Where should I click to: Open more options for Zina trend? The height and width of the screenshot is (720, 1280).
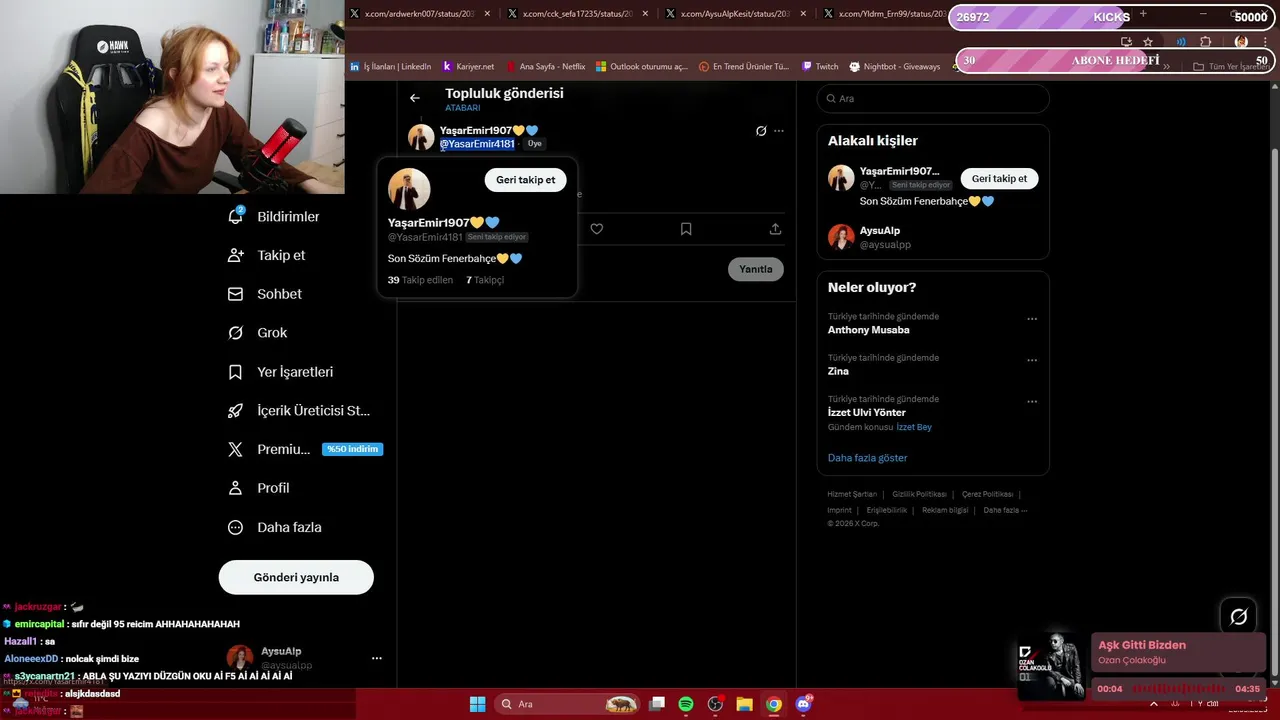[1032, 360]
